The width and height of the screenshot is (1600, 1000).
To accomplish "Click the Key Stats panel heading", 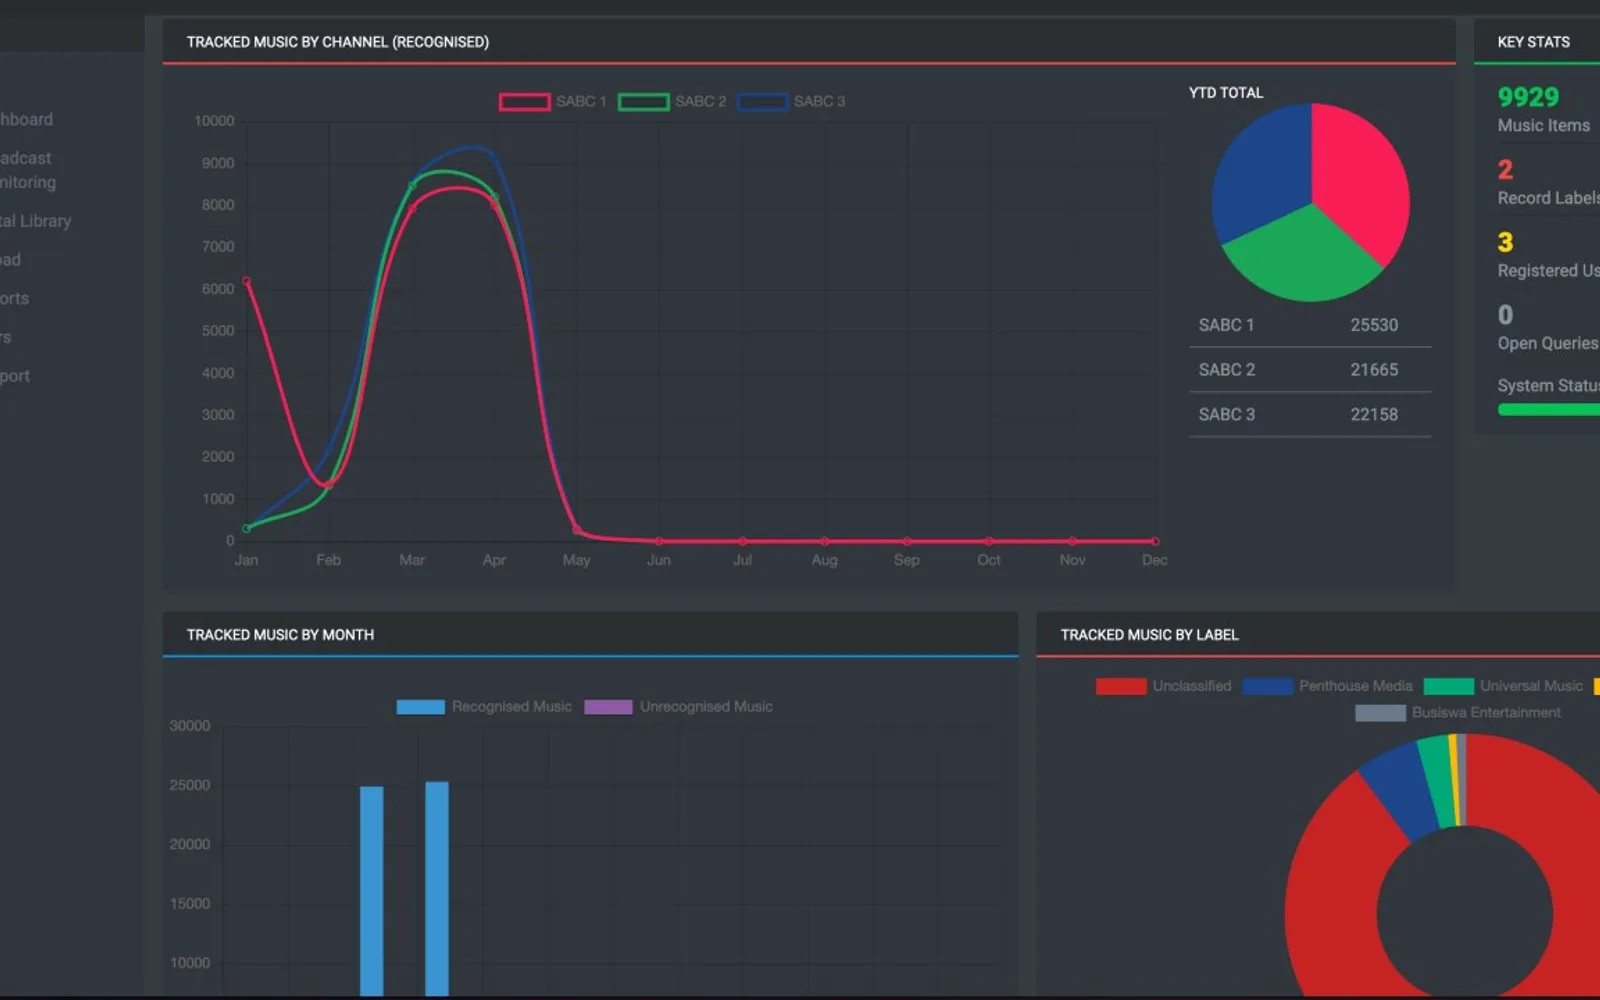I will (1533, 42).
